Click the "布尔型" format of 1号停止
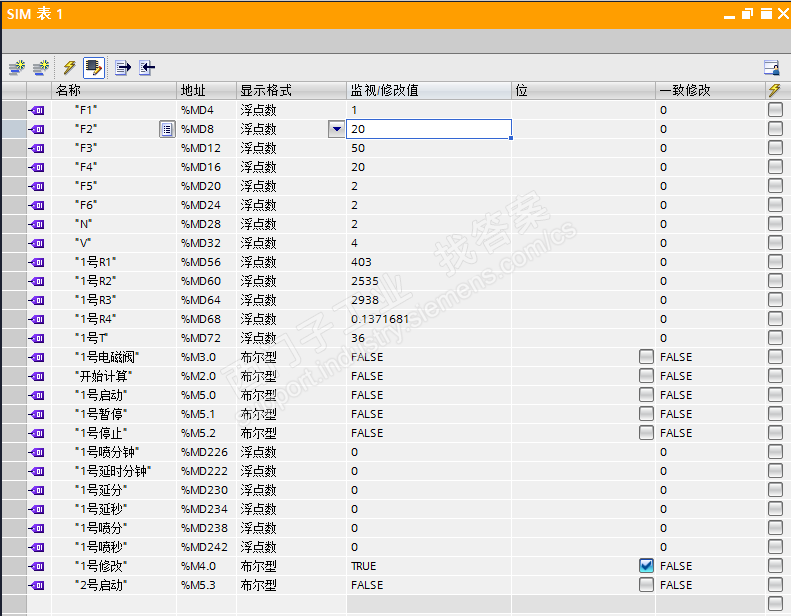Screen dimensions: 791x616 (258, 433)
